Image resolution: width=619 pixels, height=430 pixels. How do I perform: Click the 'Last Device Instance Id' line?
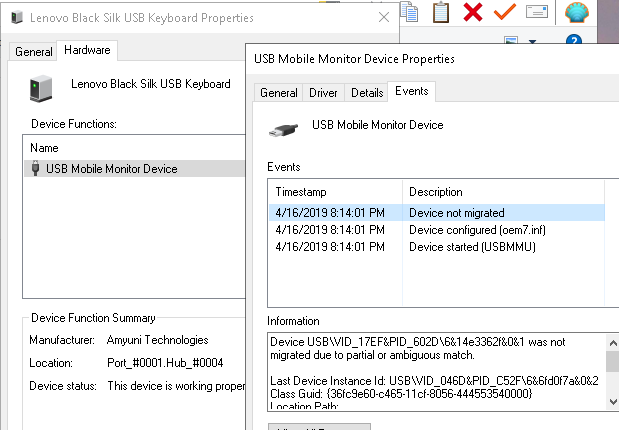(x=434, y=381)
